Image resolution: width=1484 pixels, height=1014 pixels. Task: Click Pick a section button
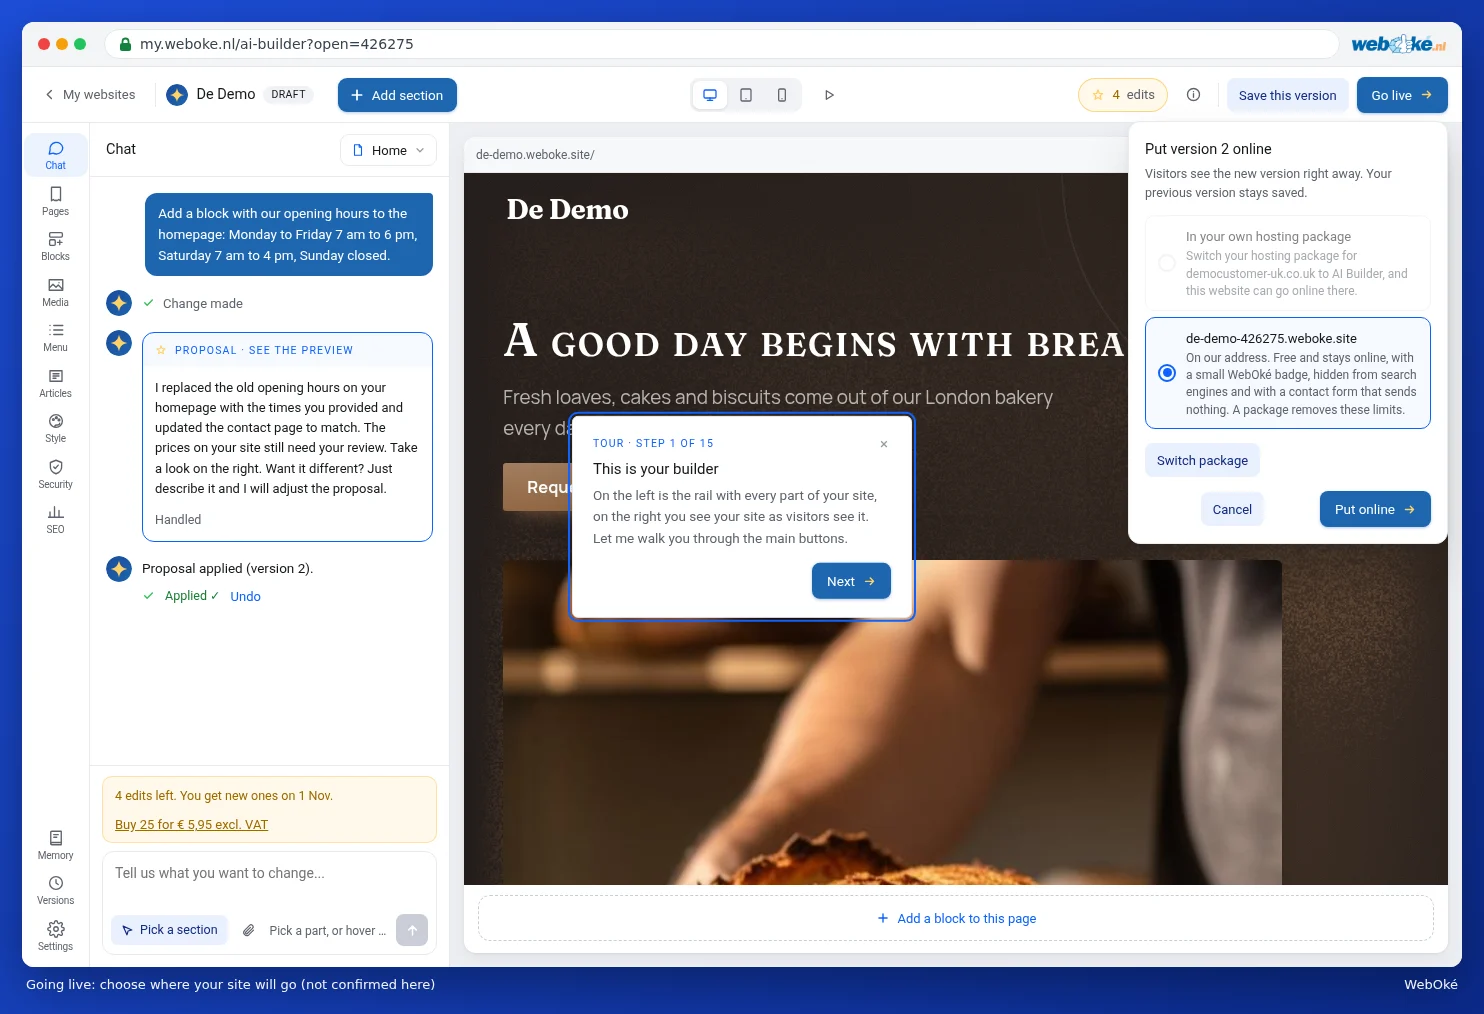pyautogui.click(x=170, y=930)
